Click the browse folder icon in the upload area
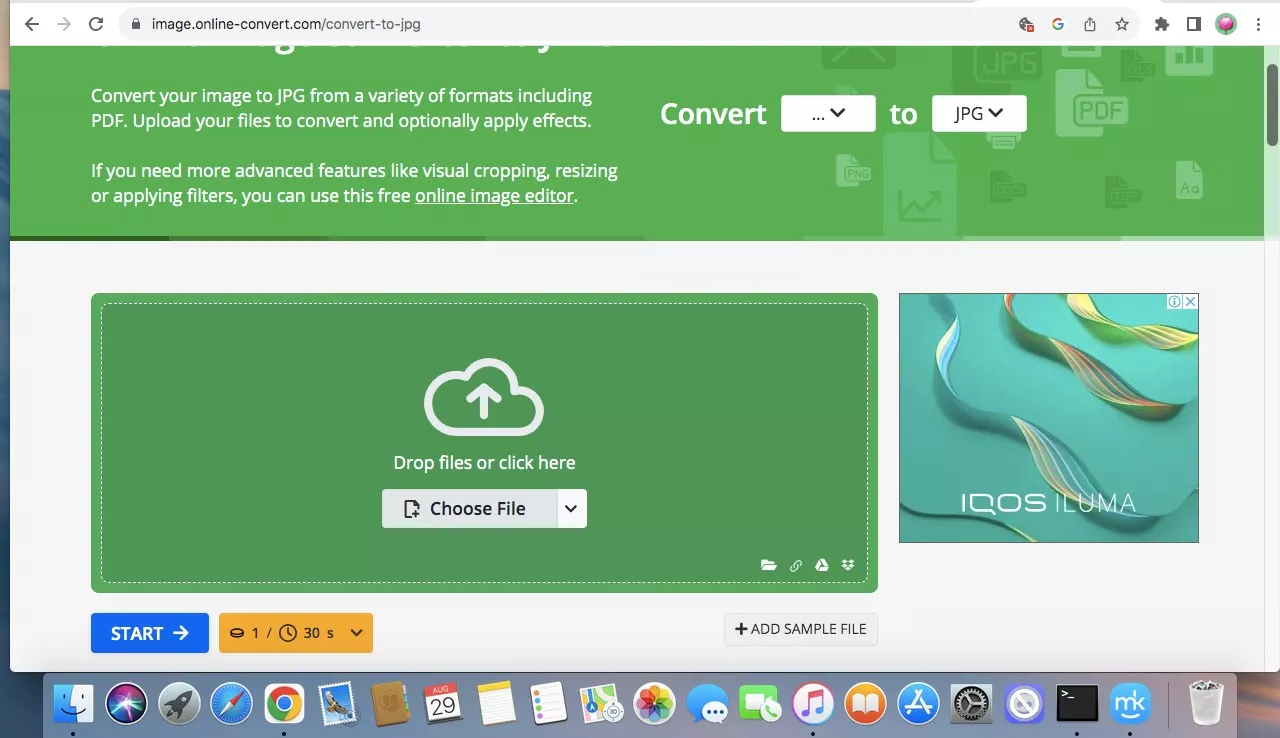Screen dimensions: 1280x738 [768, 565]
